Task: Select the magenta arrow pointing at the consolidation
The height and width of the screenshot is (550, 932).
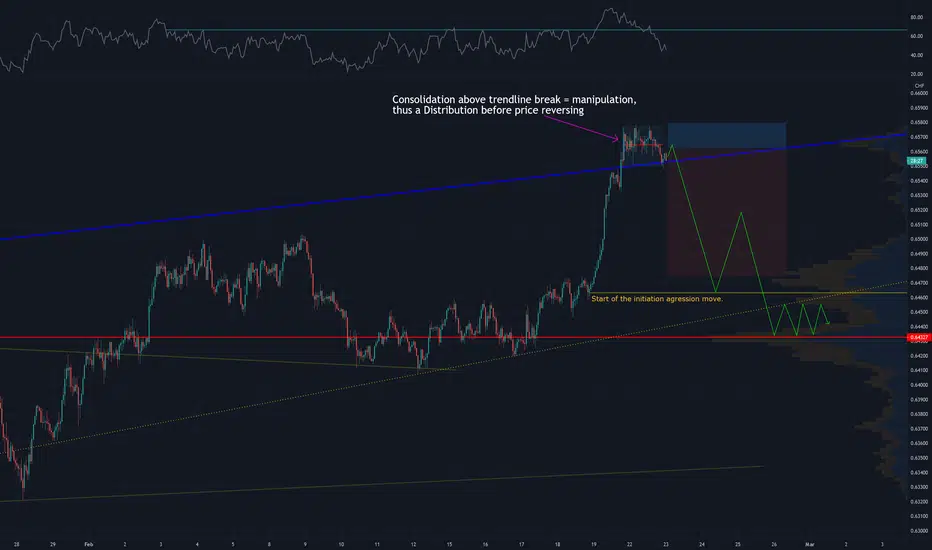Action: tap(581, 128)
